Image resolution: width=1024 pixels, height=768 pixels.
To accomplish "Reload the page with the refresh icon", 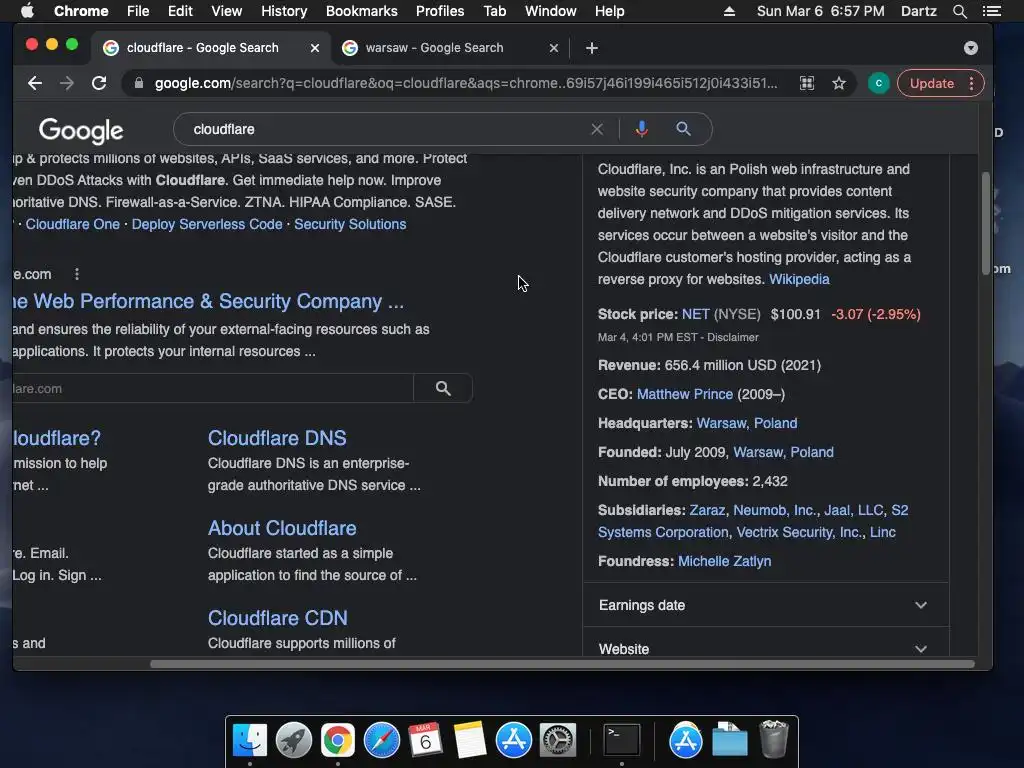I will pos(99,83).
